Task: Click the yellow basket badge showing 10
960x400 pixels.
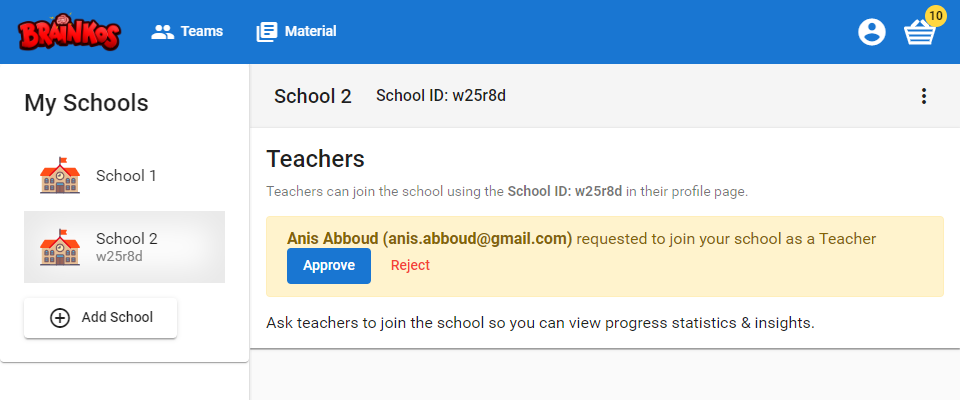Action: [935, 15]
